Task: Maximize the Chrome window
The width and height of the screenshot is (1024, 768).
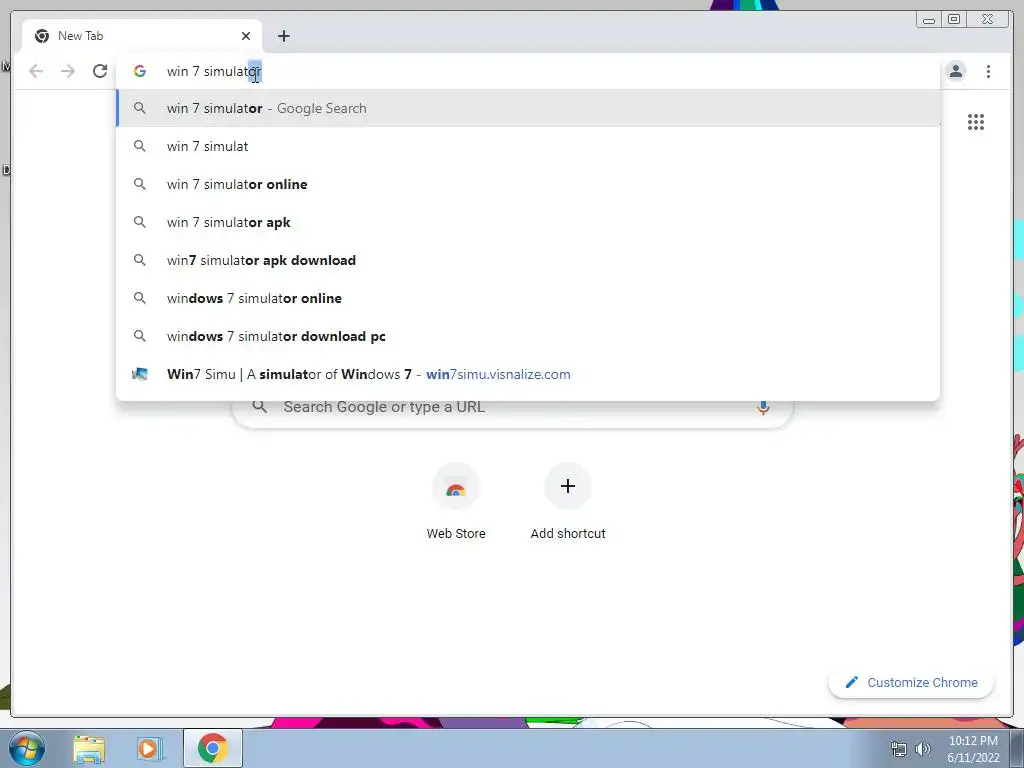Action: click(x=954, y=20)
